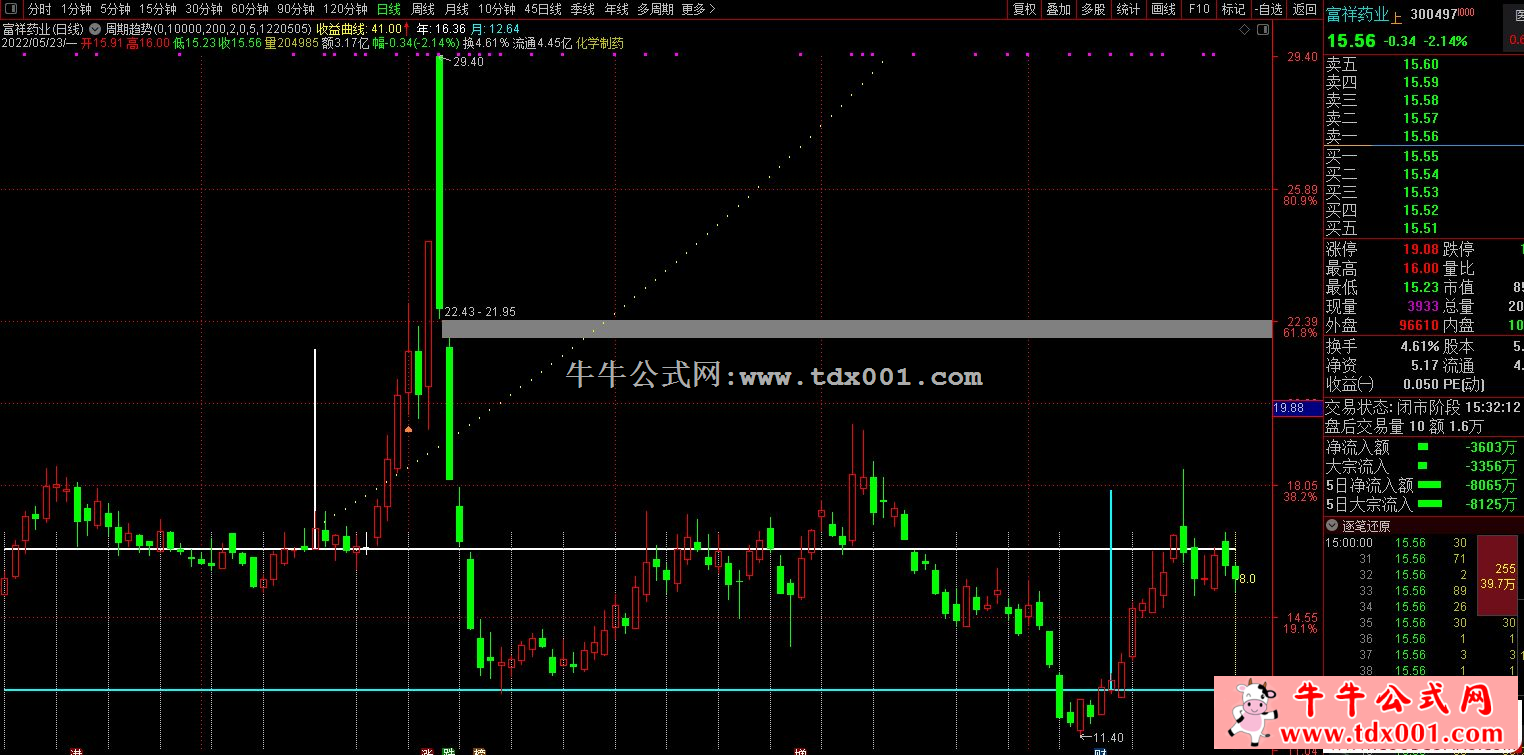This screenshot has width=1524, height=755.
Task: Click the 周期趋势 indicator name label
Action: click(129, 30)
